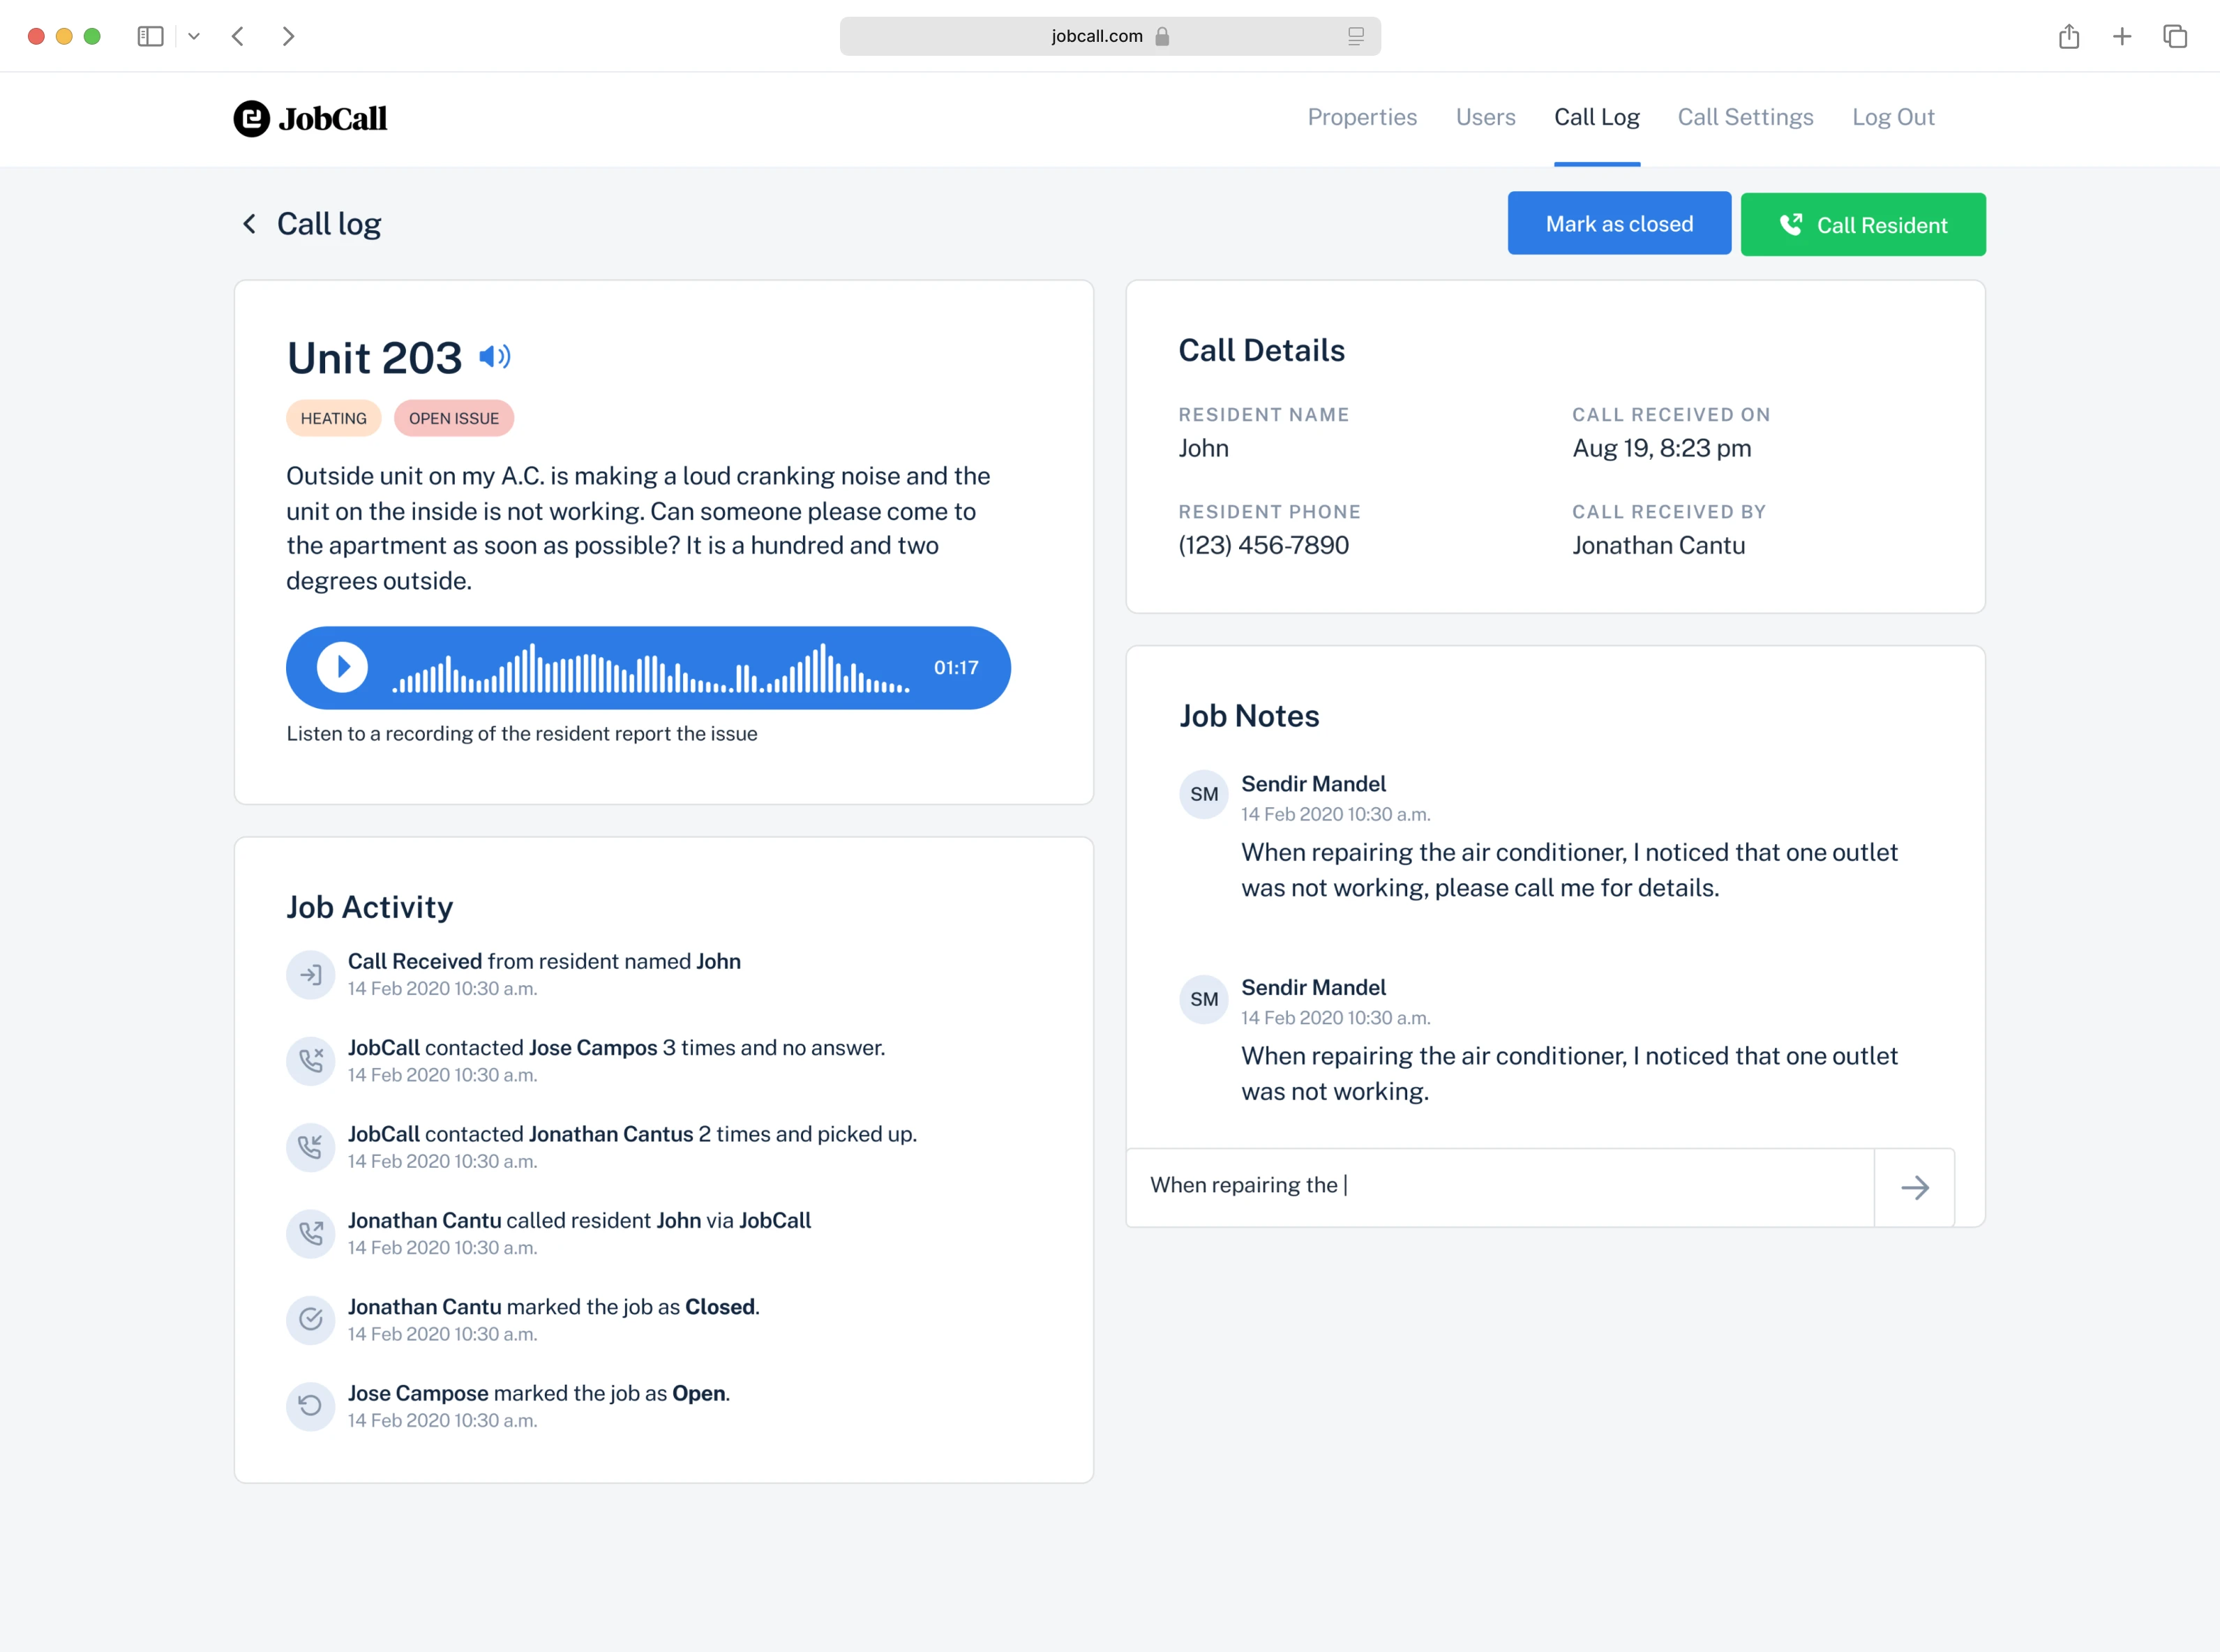Seek in the audio waveform track
Screen dimensions: 2220x1652
click(x=650, y=669)
